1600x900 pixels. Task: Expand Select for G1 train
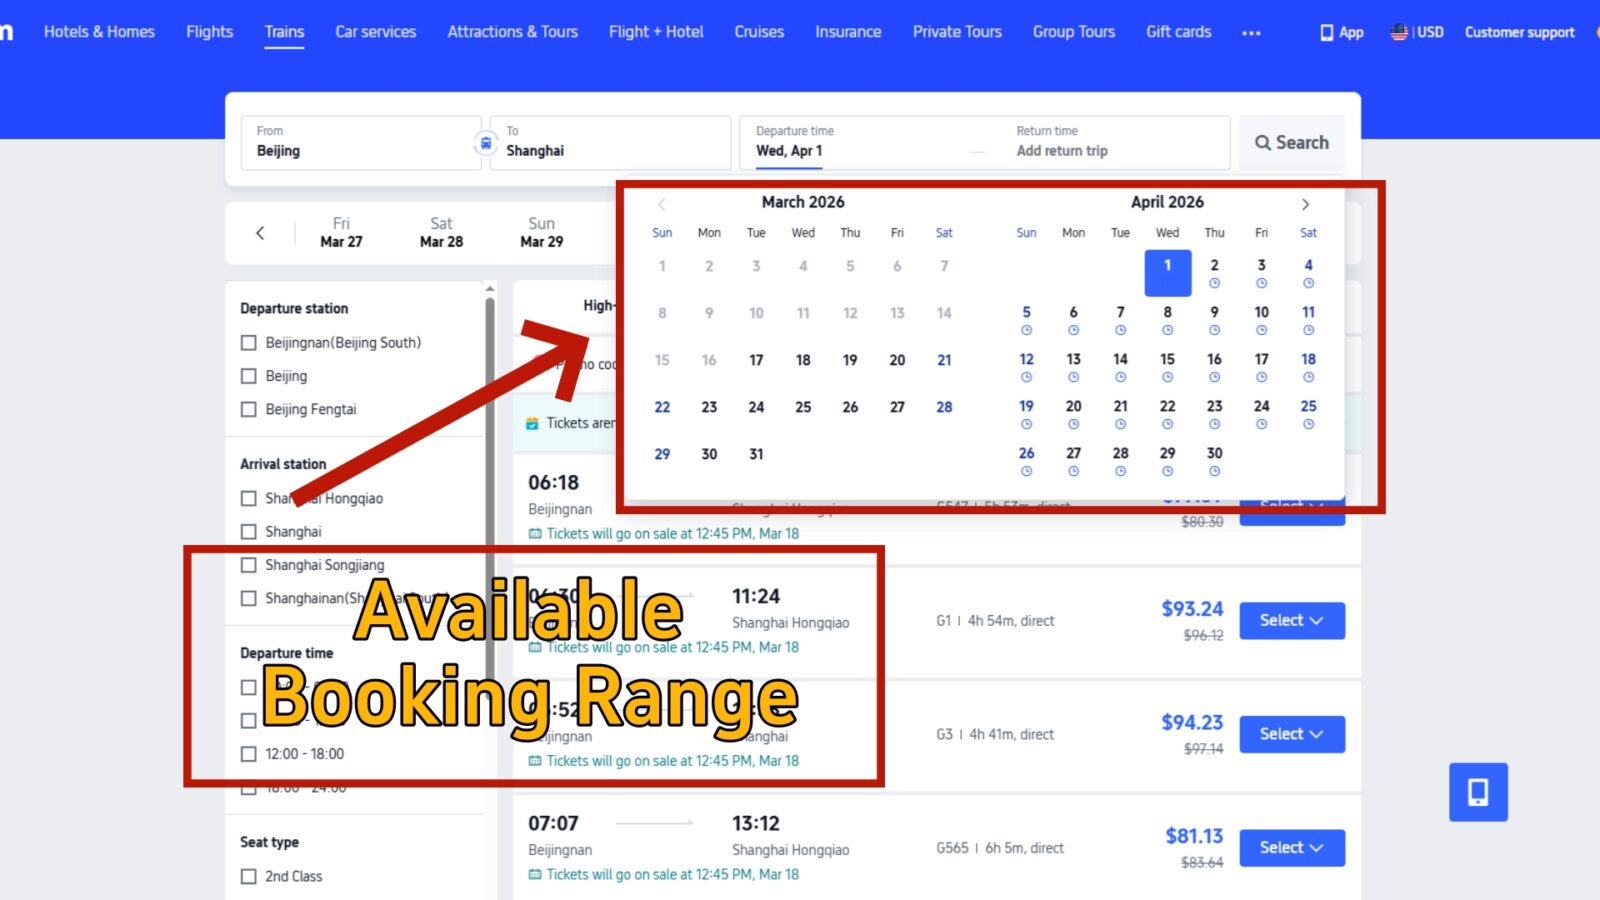(x=1292, y=621)
